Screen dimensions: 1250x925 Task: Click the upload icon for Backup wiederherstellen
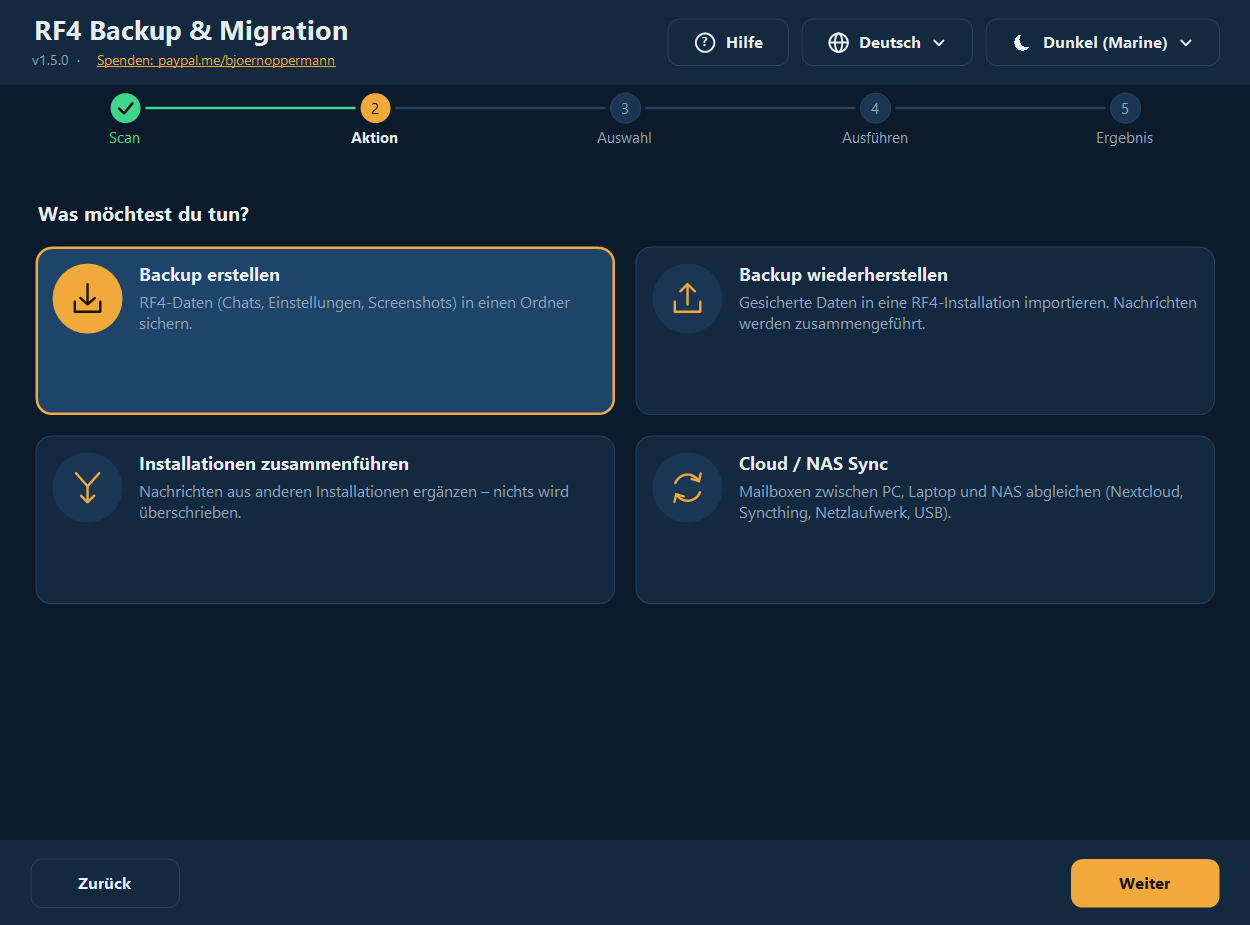point(688,298)
